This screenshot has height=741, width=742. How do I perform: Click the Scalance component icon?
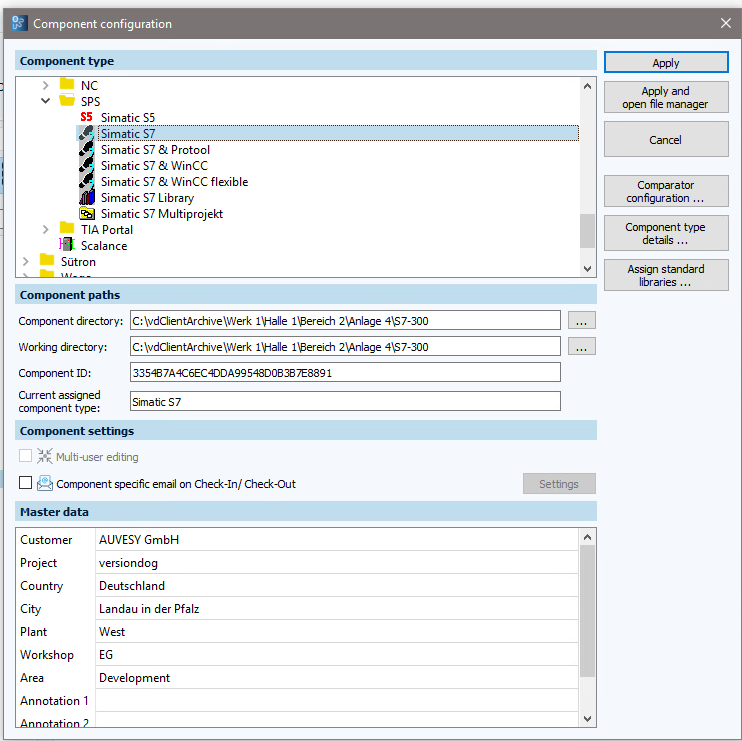pyautogui.click(x=67, y=246)
